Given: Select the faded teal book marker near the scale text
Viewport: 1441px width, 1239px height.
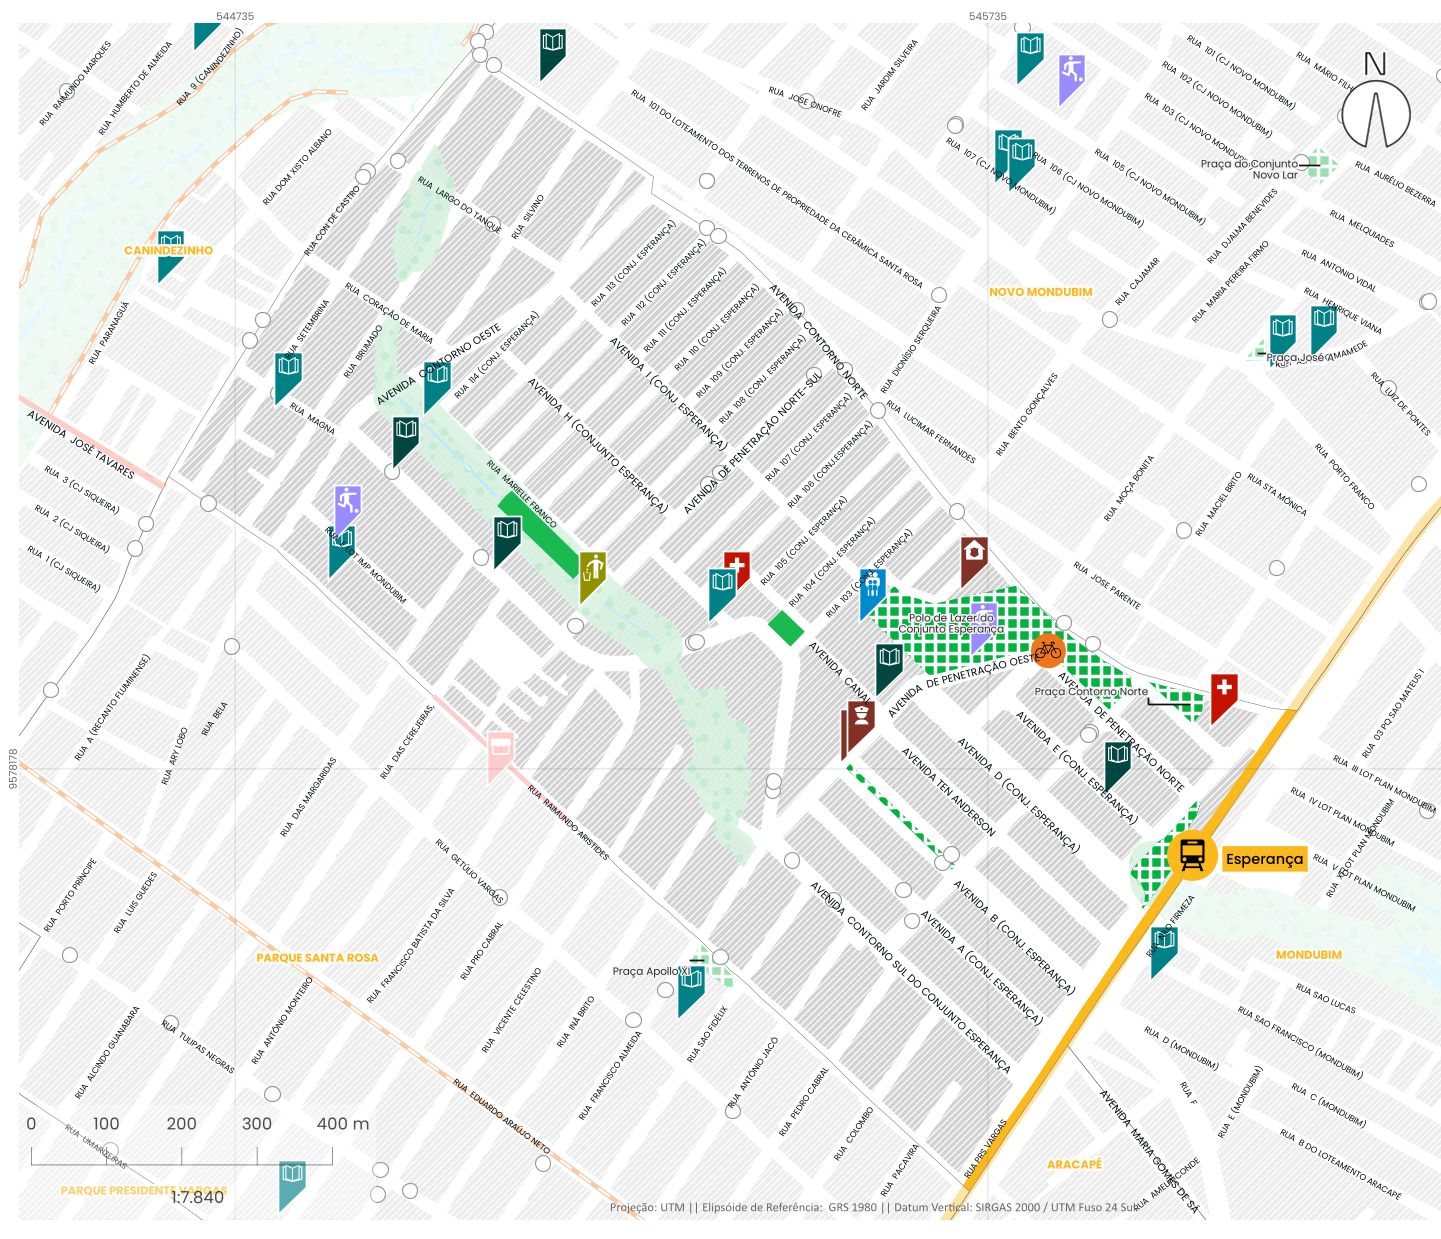Looking at the screenshot, I should coord(292,1185).
